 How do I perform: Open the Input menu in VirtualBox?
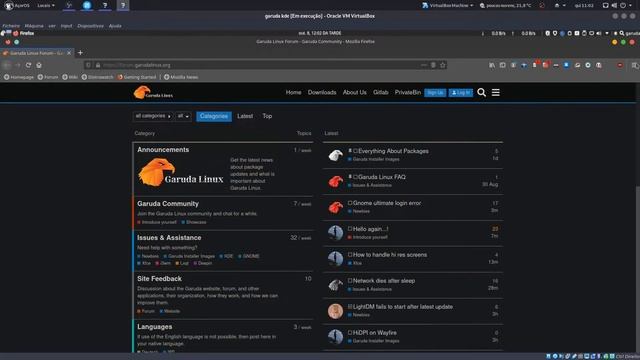[x=66, y=26]
